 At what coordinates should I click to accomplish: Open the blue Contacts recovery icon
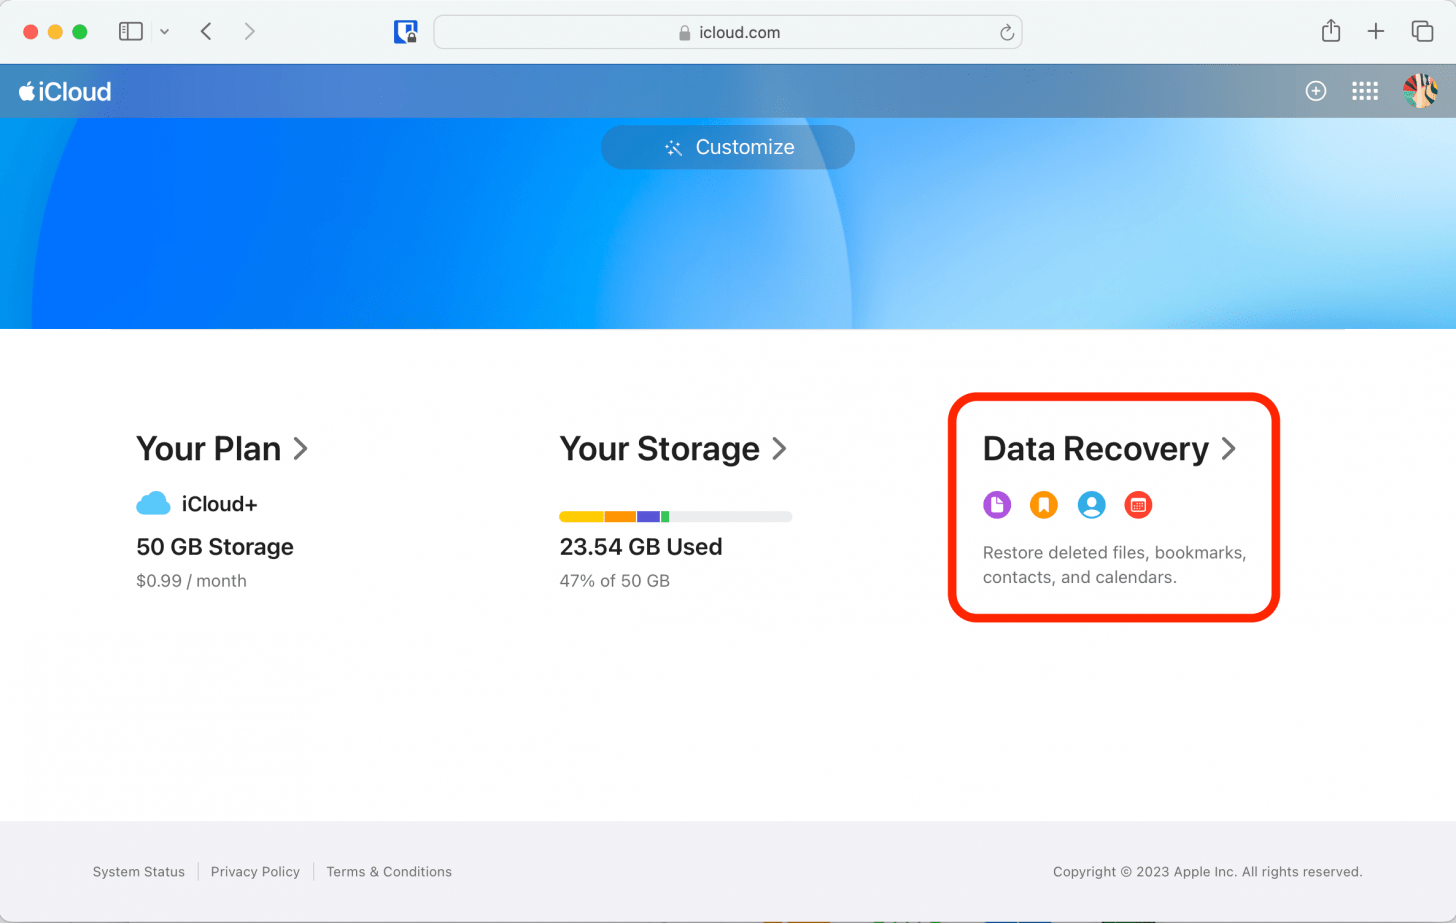coord(1090,505)
